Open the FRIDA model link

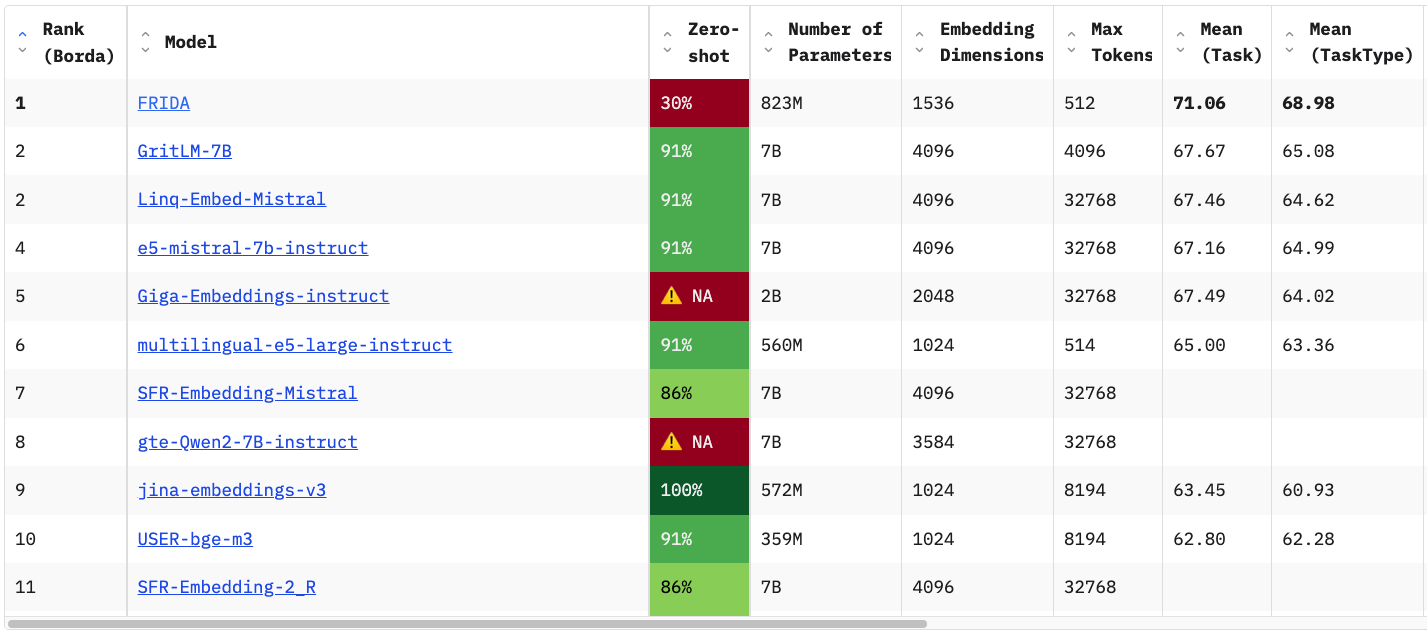163,103
